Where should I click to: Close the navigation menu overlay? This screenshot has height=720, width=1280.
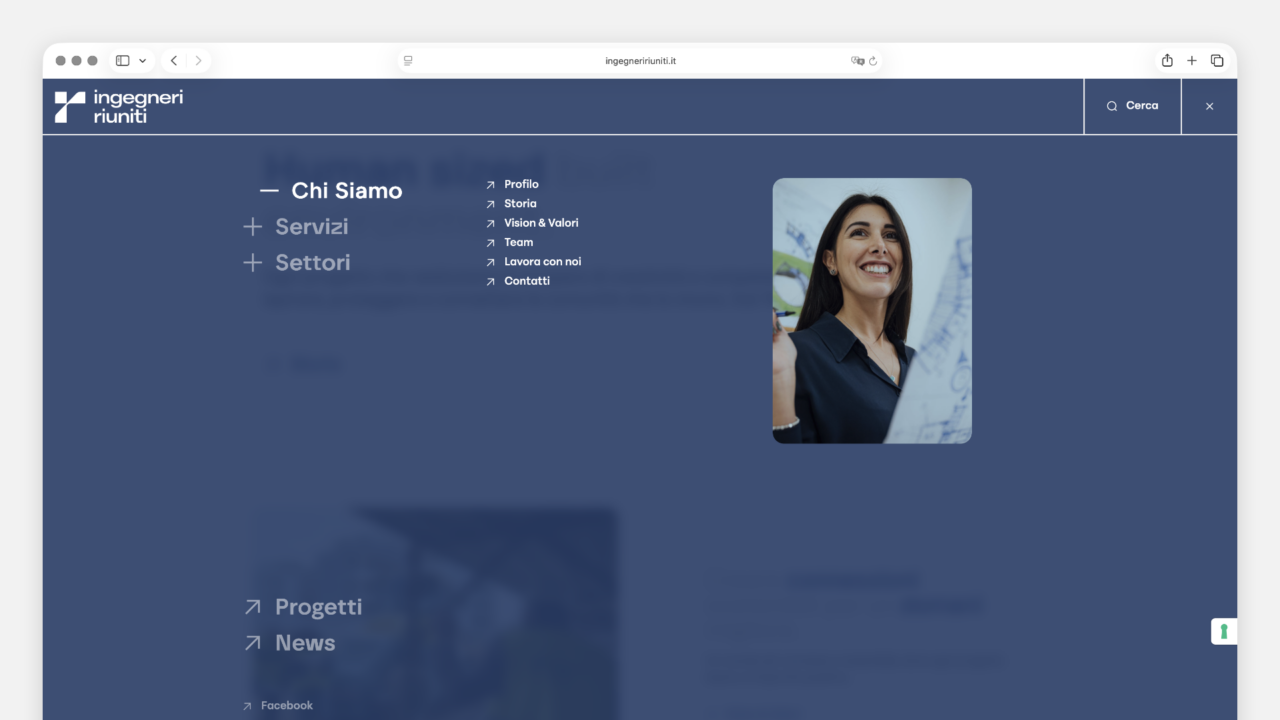[x=1209, y=106]
